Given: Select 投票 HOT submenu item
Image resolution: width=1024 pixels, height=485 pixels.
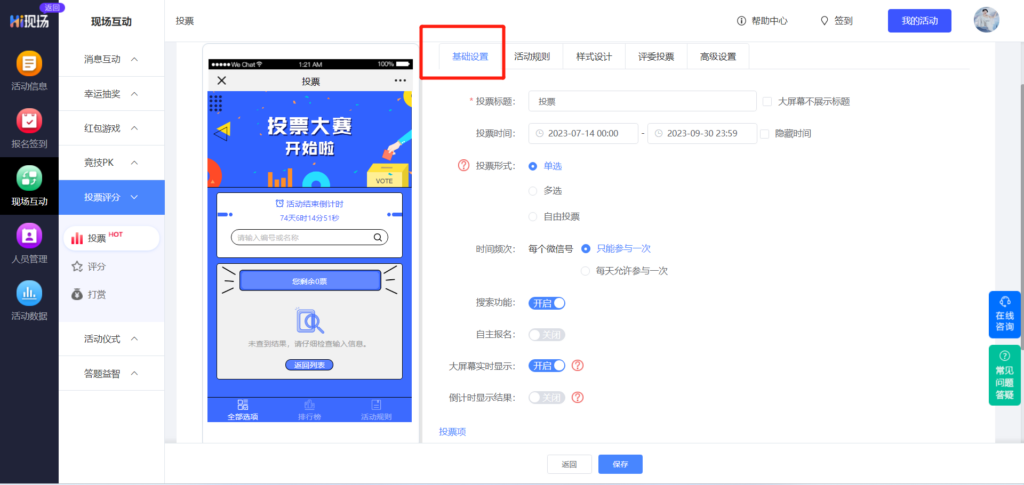Looking at the screenshot, I should 112,238.
